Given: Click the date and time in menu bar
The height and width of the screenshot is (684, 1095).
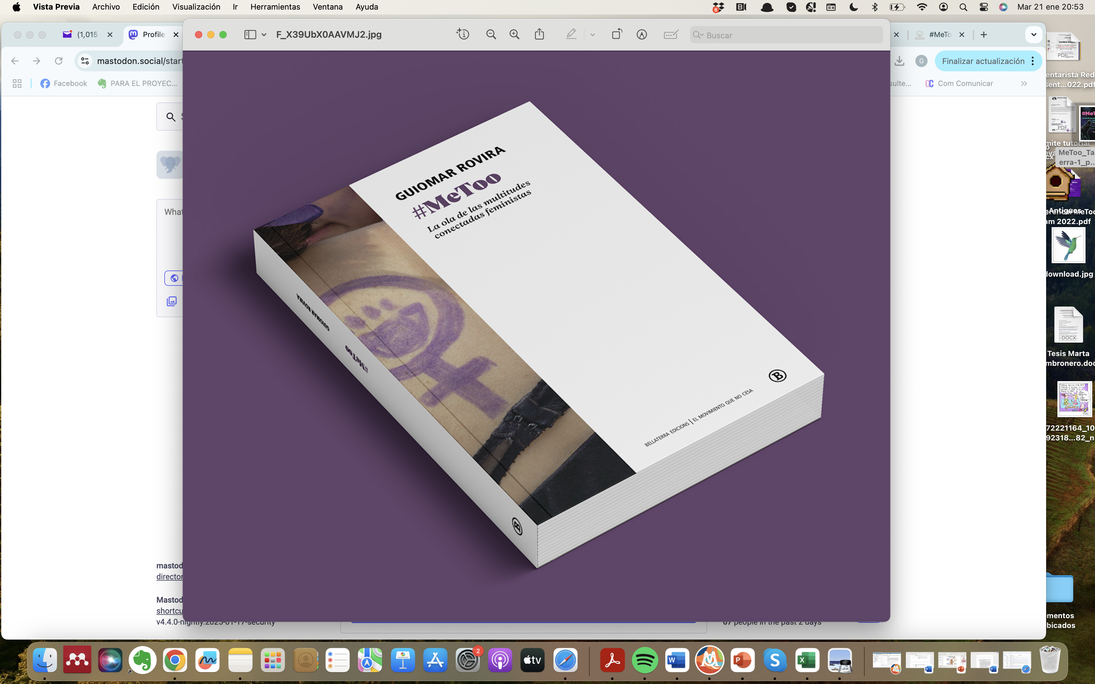Looking at the screenshot, I should [x=1050, y=7].
